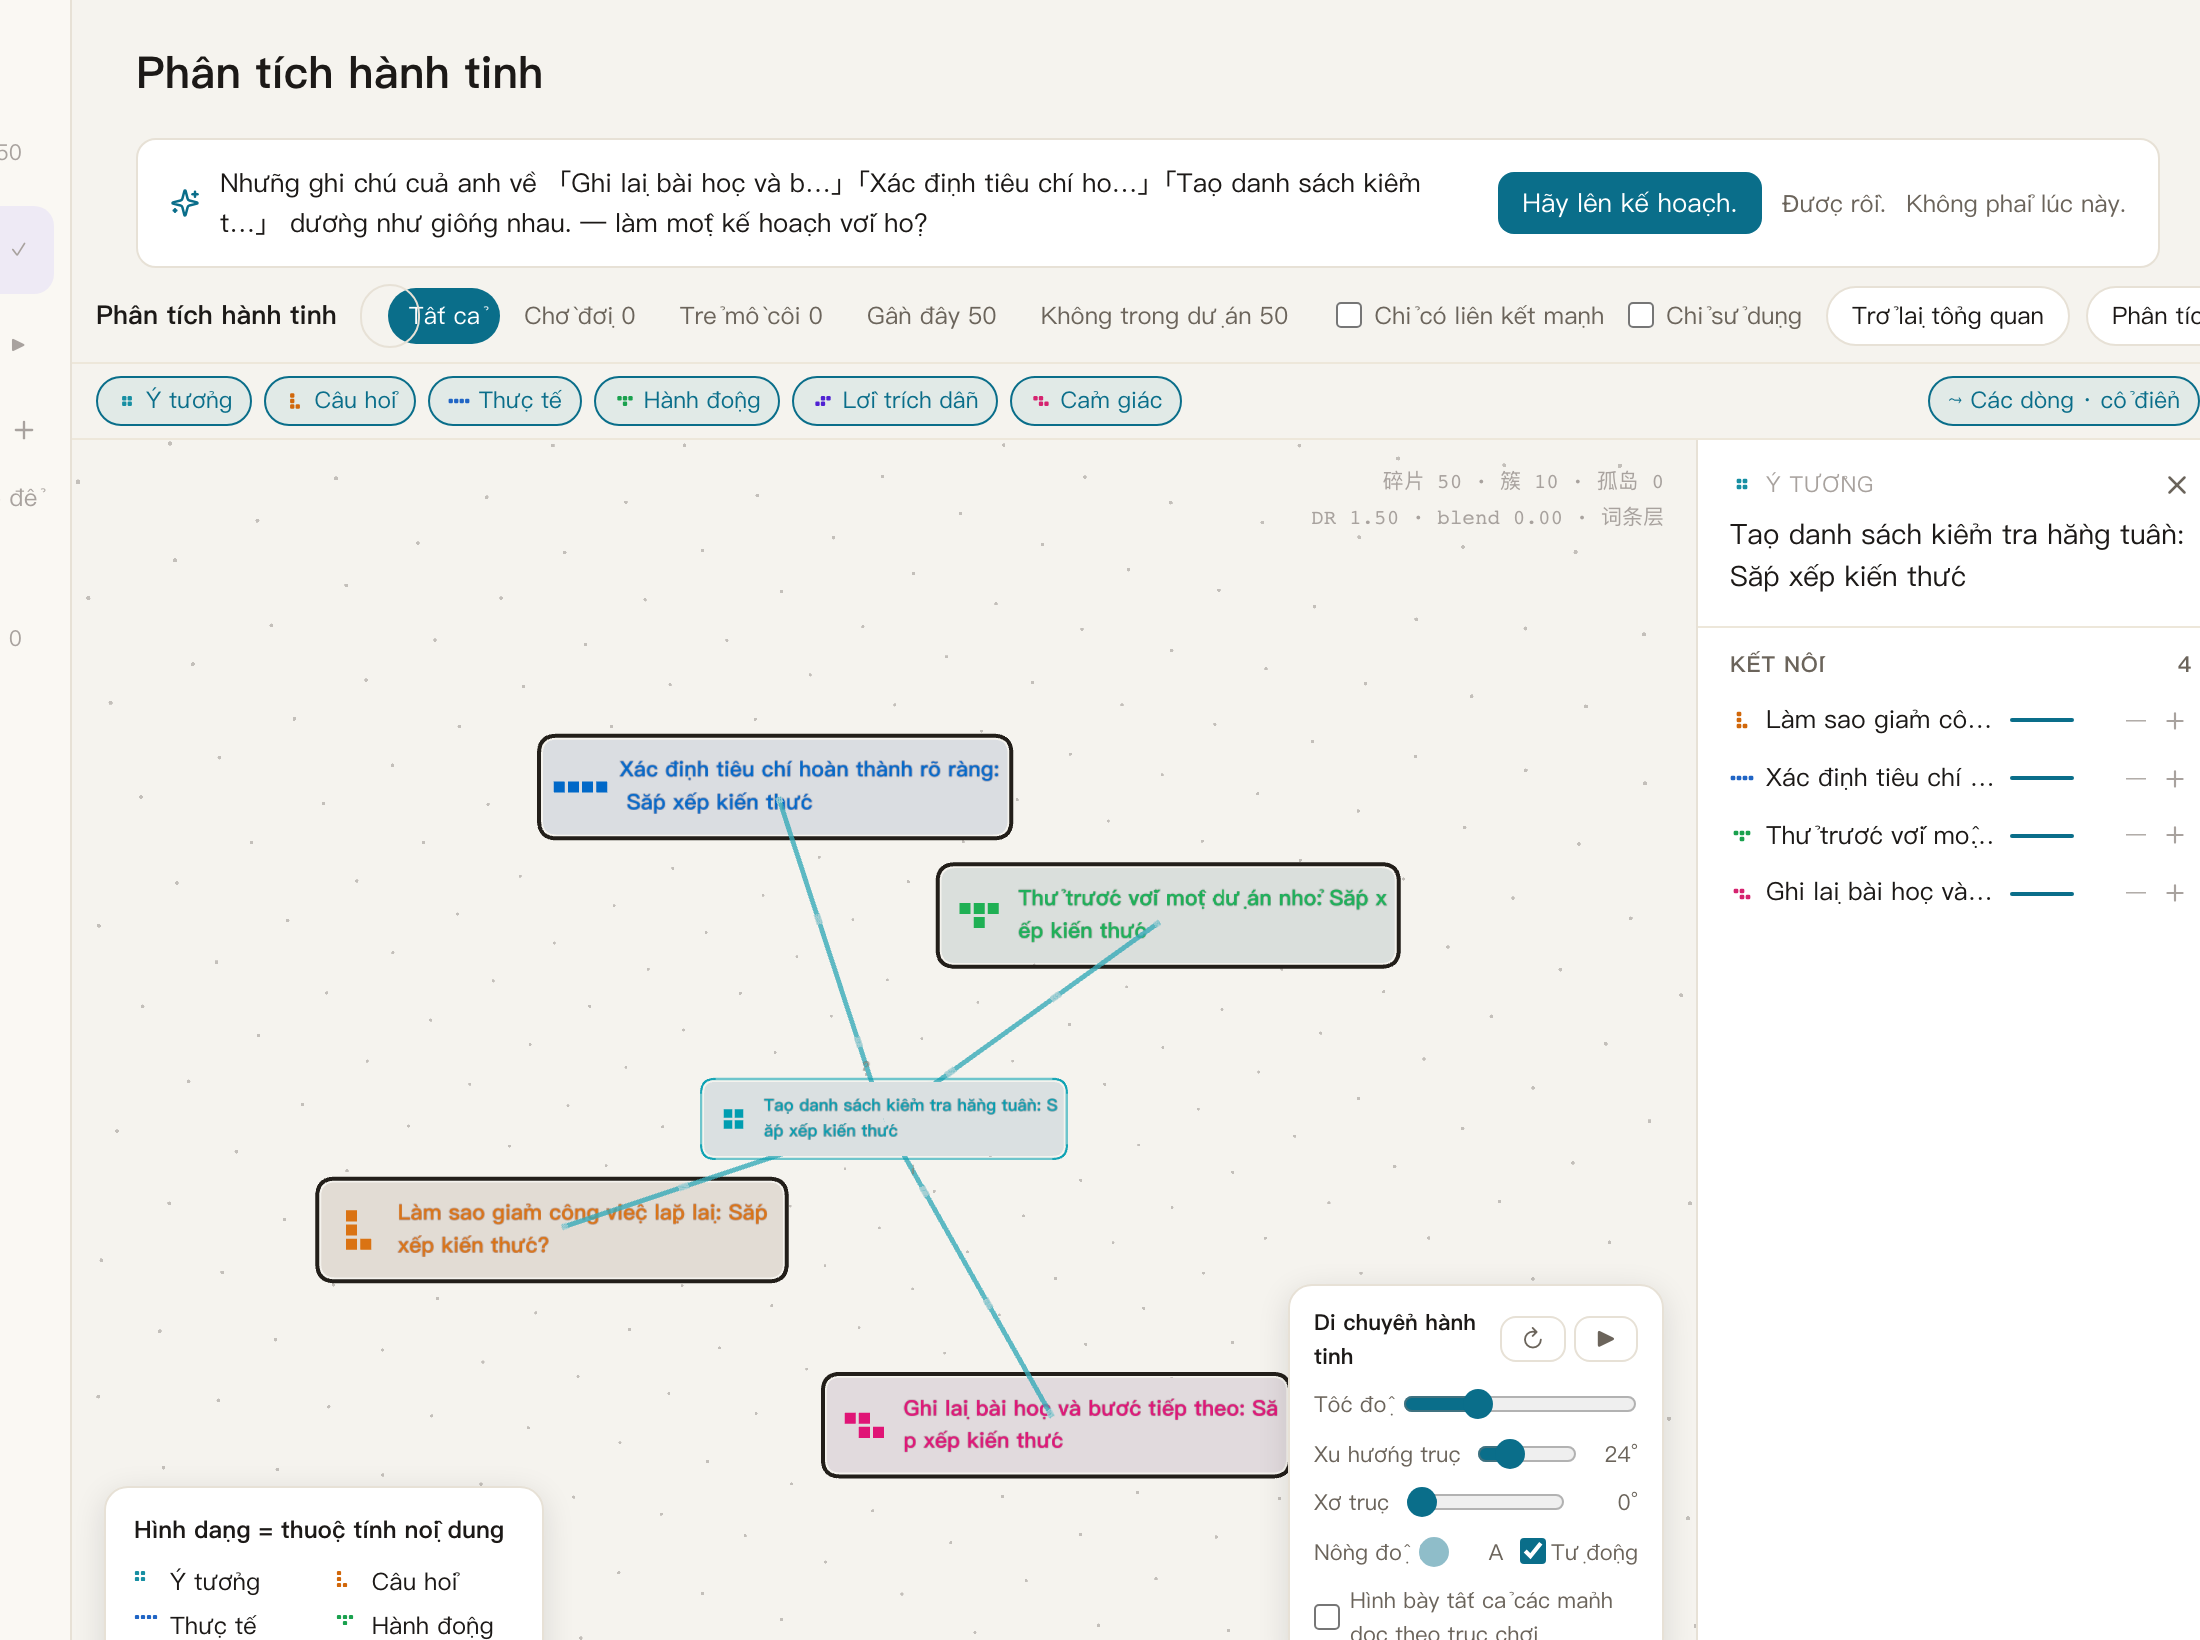Click Trở lại tổng quan button
Image resolution: width=2200 pixels, height=1640 pixels.
(1947, 316)
